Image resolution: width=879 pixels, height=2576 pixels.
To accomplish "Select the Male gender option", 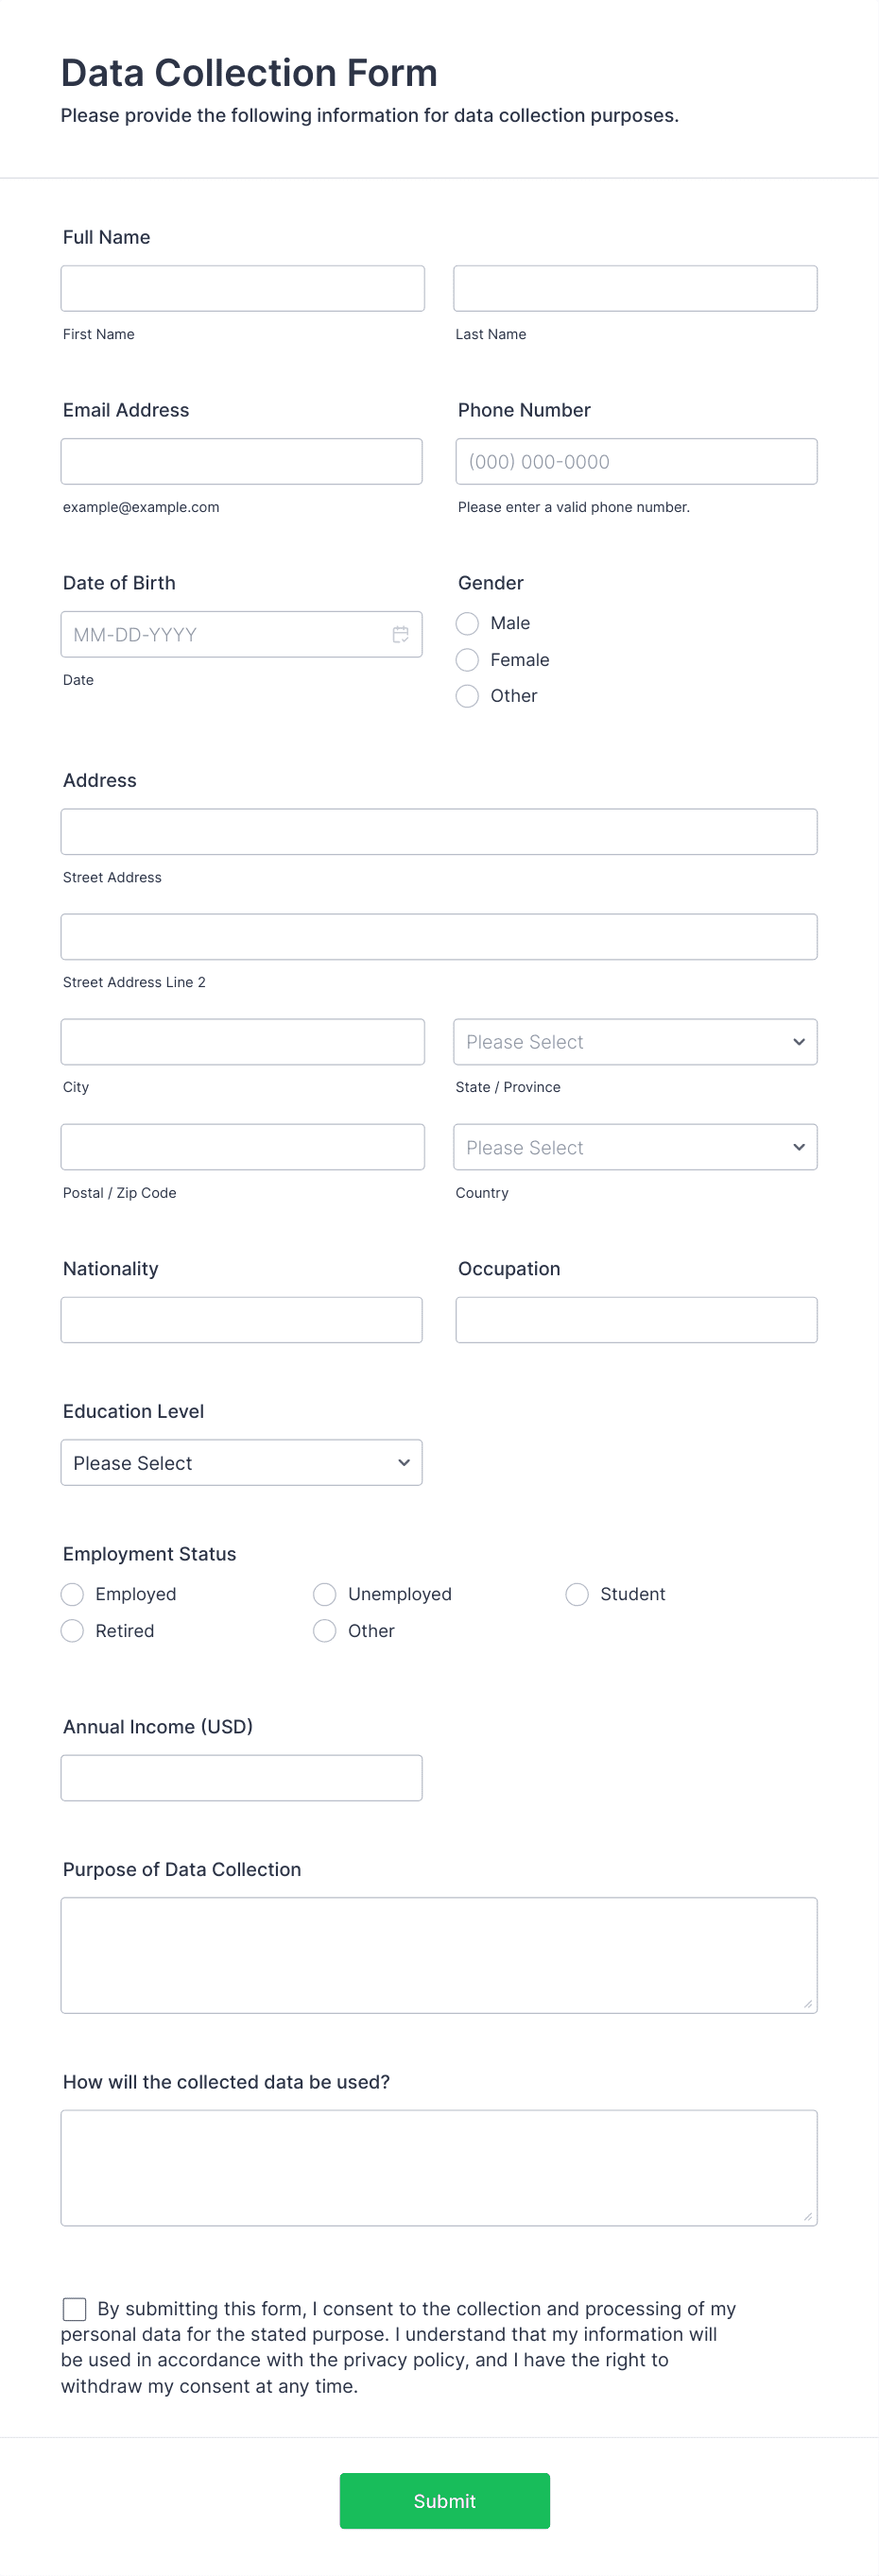I will [x=467, y=623].
